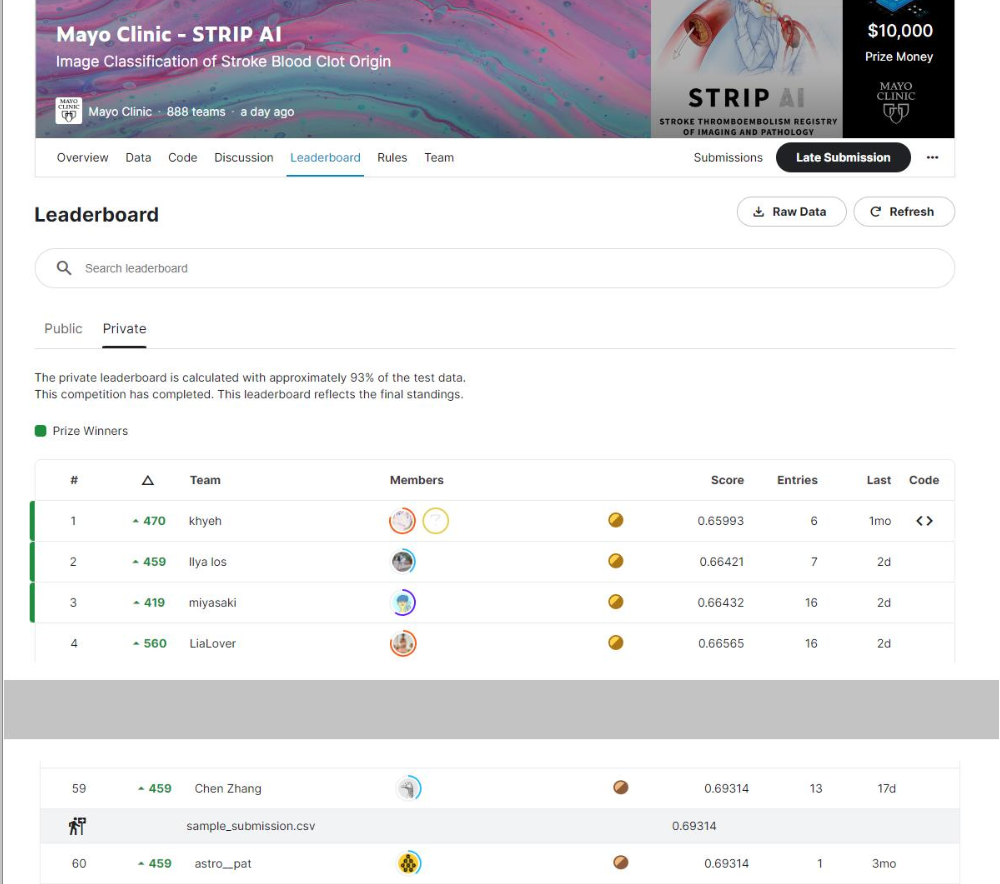Download Raw Data of the leaderboard
Screen dimensions: 1000x884
click(791, 212)
